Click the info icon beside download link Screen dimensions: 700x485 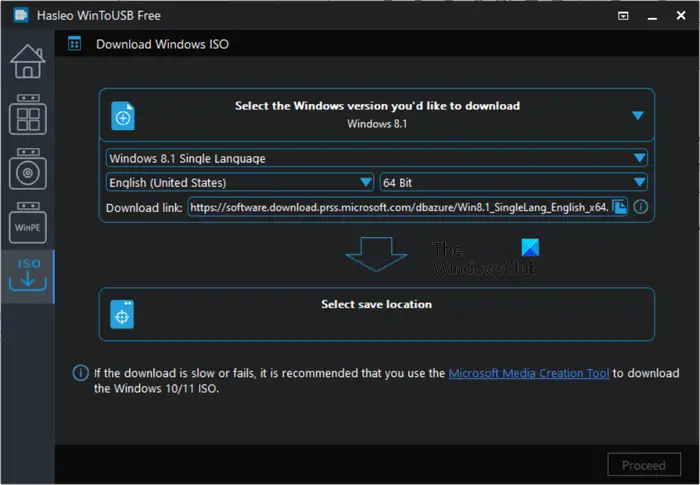[x=641, y=207]
